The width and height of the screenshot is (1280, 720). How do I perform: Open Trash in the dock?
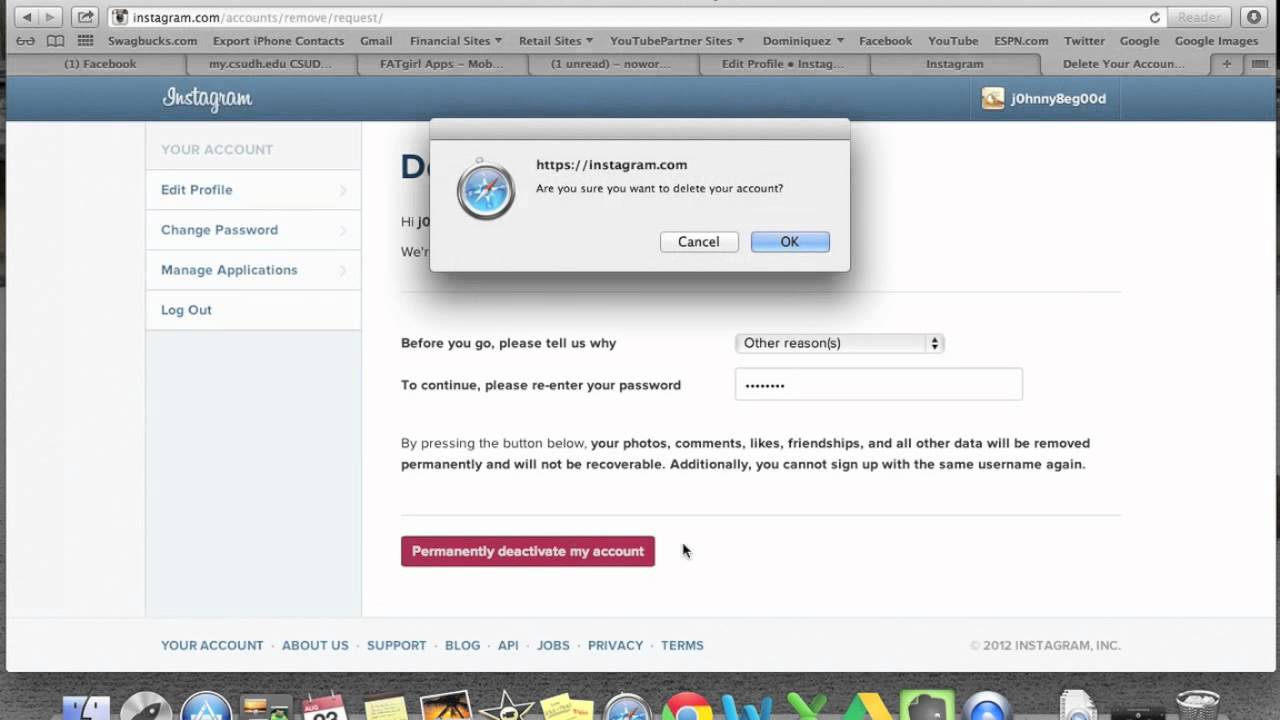[1197, 705]
